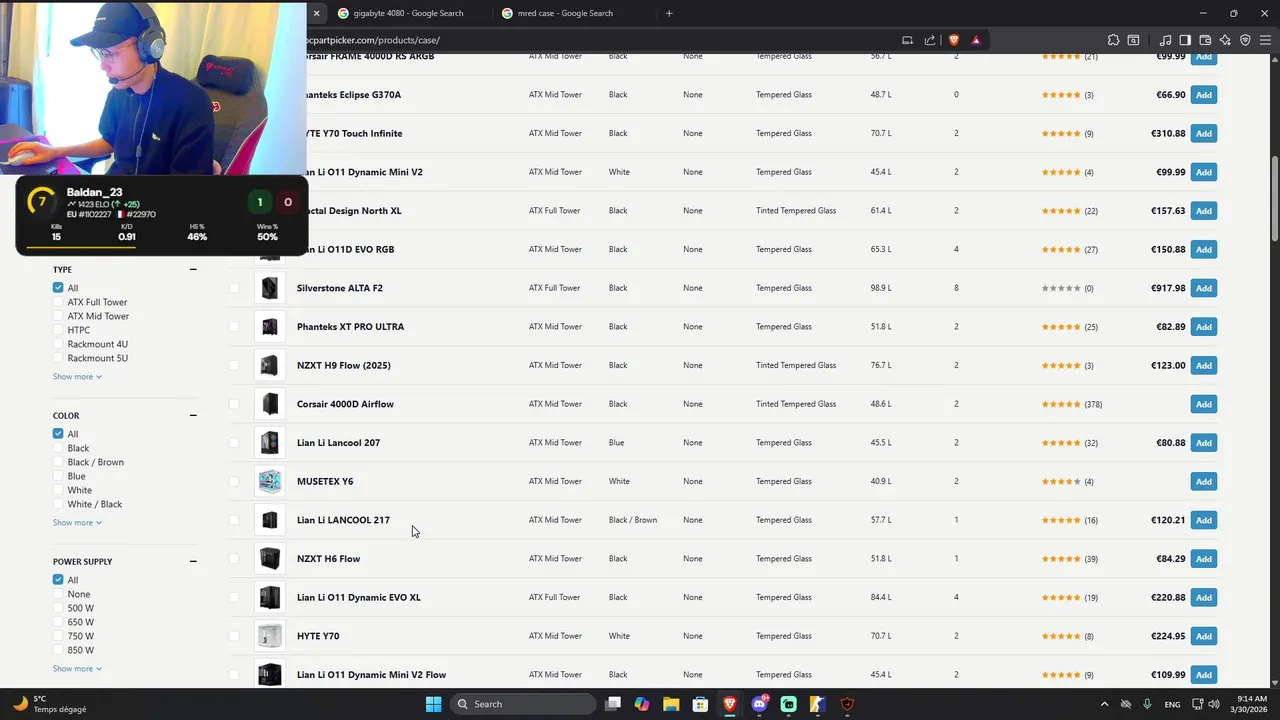
Task: Check the Blue color filter
Action: (58, 476)
